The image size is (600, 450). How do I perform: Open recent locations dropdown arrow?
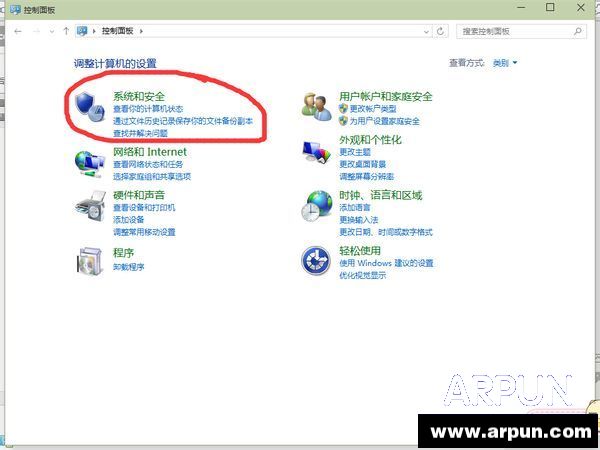coord(52,31)
